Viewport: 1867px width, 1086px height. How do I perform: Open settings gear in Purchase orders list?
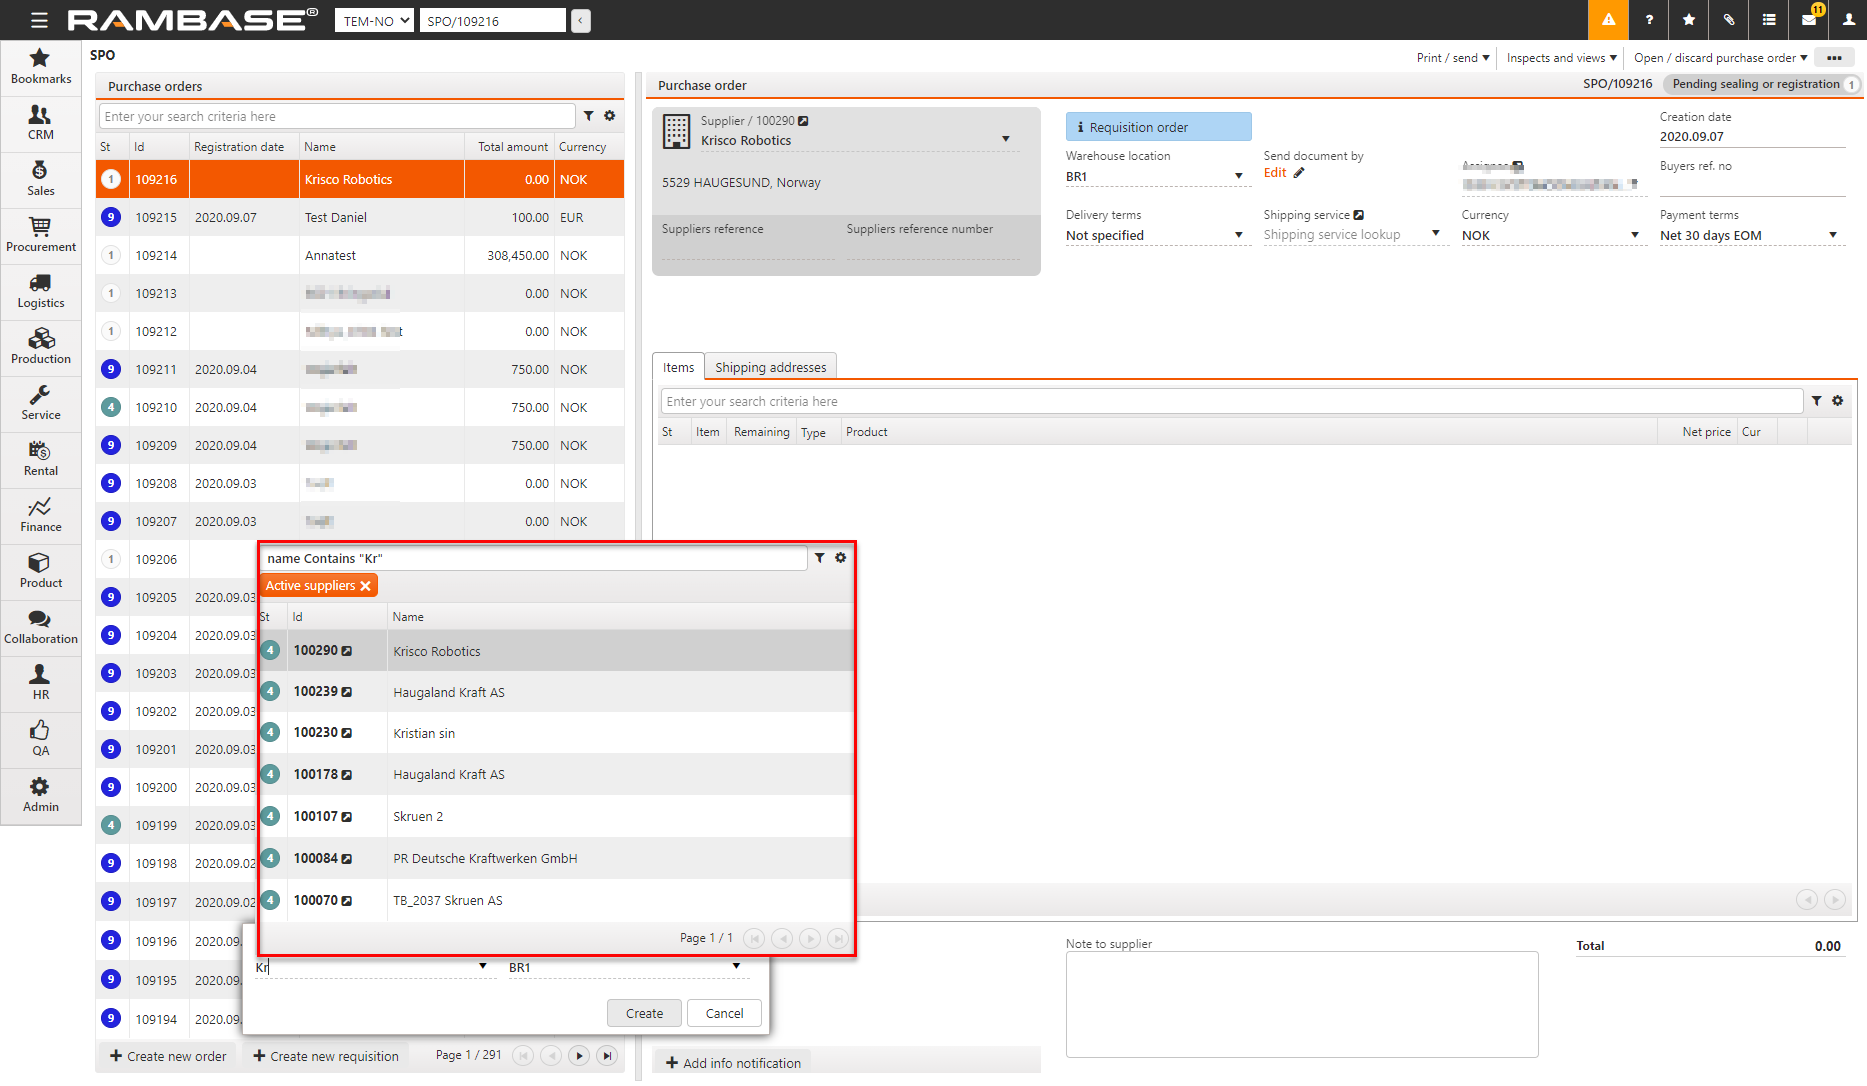click(x=610, y=116)
